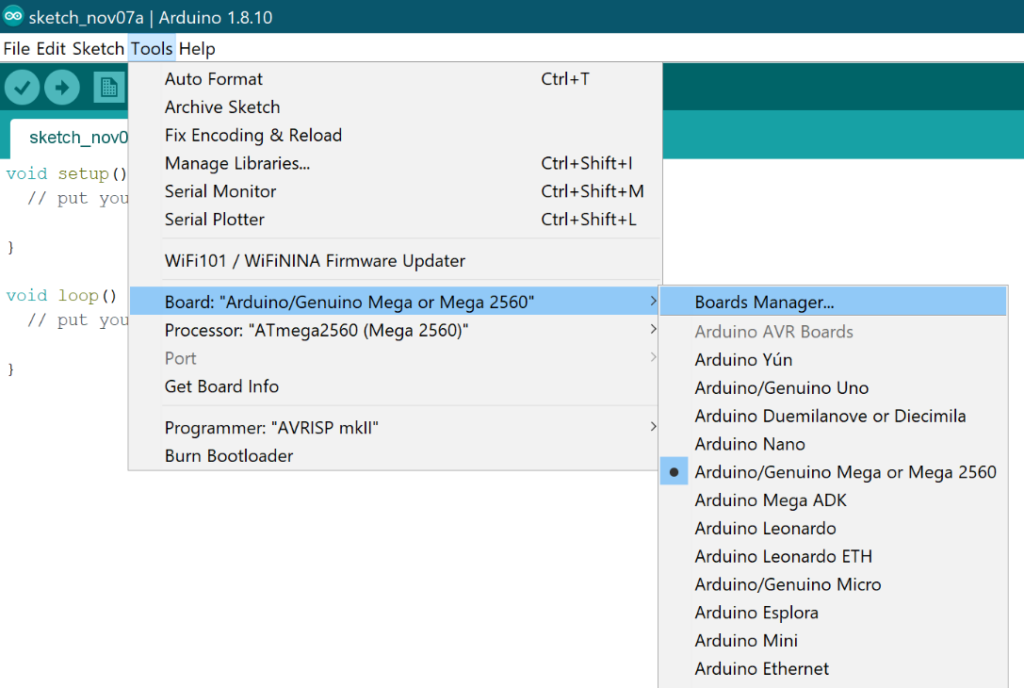Select Arduino Leonardo ETH board
The height and width of the screenshot is (688, 1024).
click(x=833, y=556)
